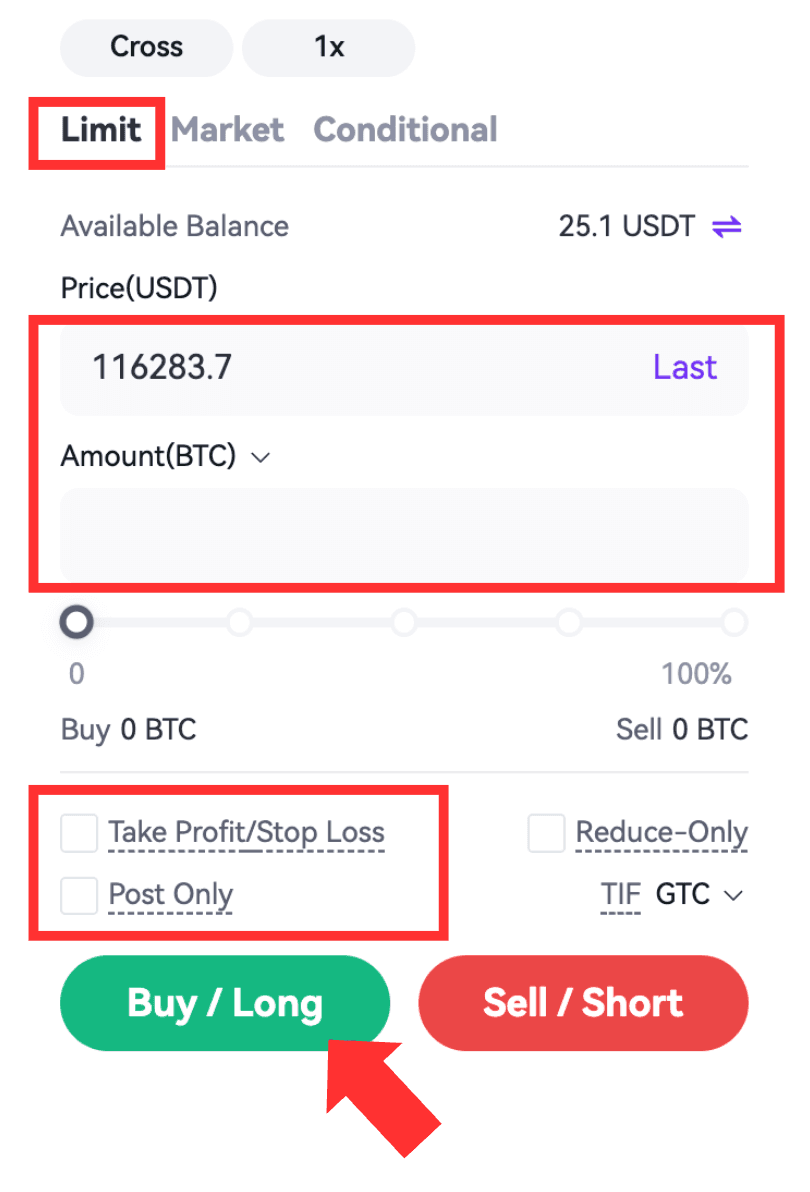Set amount slider to the 100% point
Screen dimensions: 810x1192
[734, 623]
